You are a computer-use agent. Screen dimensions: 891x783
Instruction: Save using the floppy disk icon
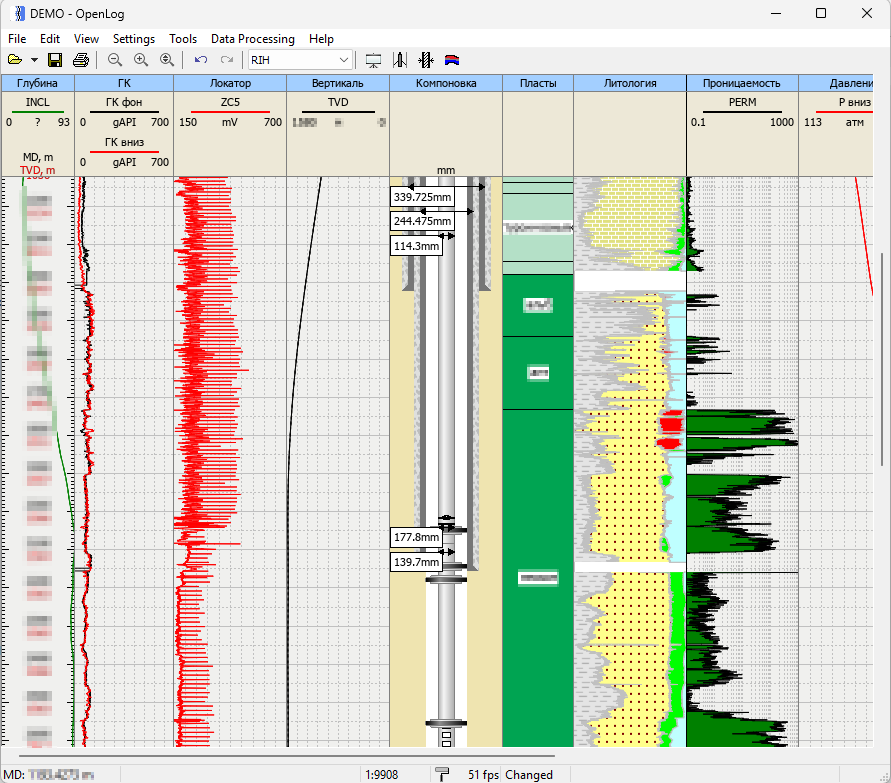coord(55,60)
